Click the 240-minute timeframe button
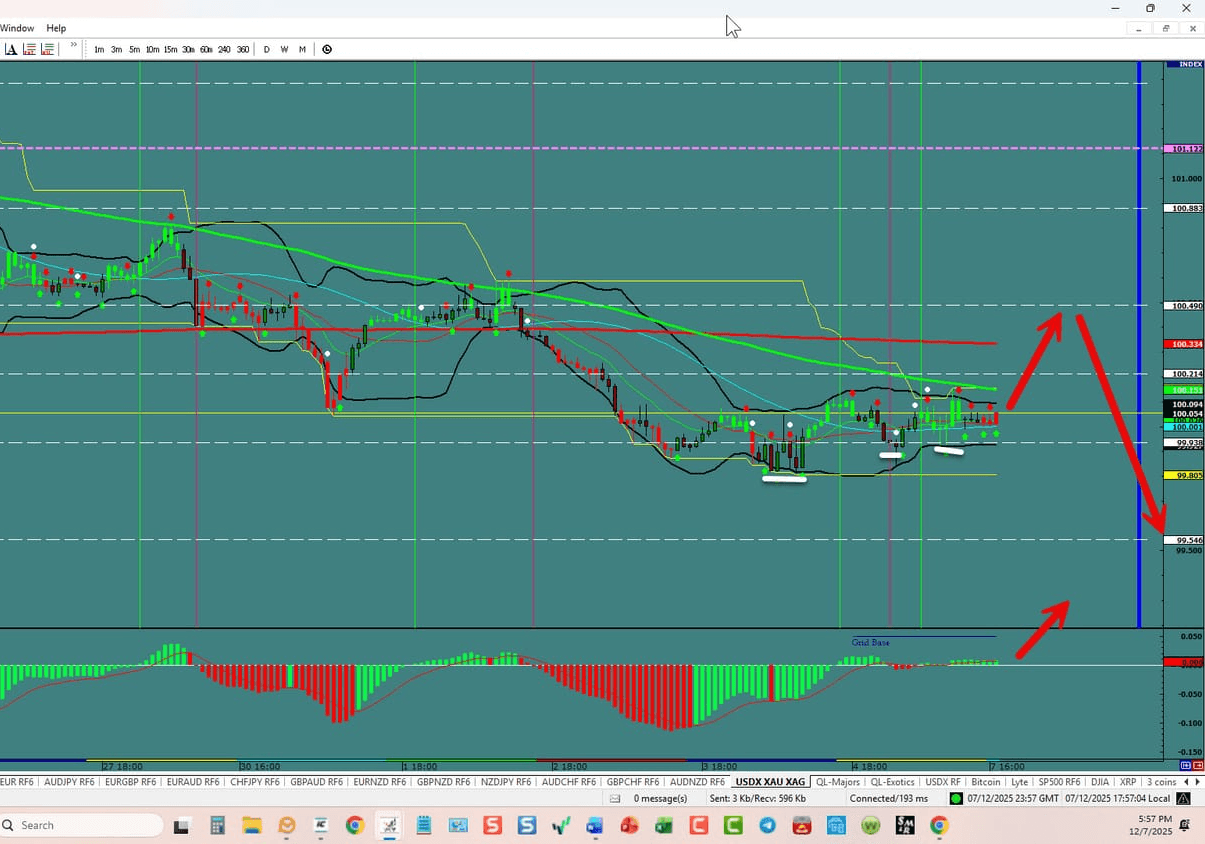Viewport: 1205px width, 844px height. point(224,49)
